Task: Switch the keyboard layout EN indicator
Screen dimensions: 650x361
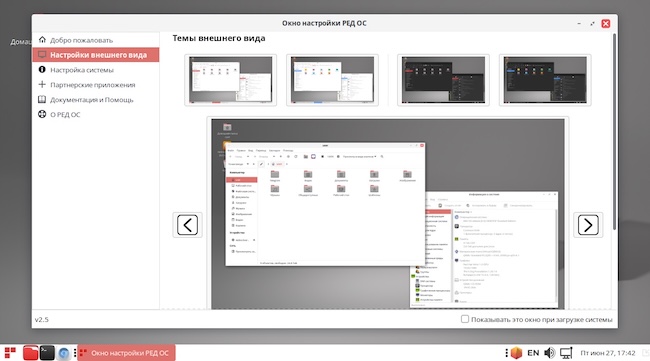Action: (x=533, y=353)
